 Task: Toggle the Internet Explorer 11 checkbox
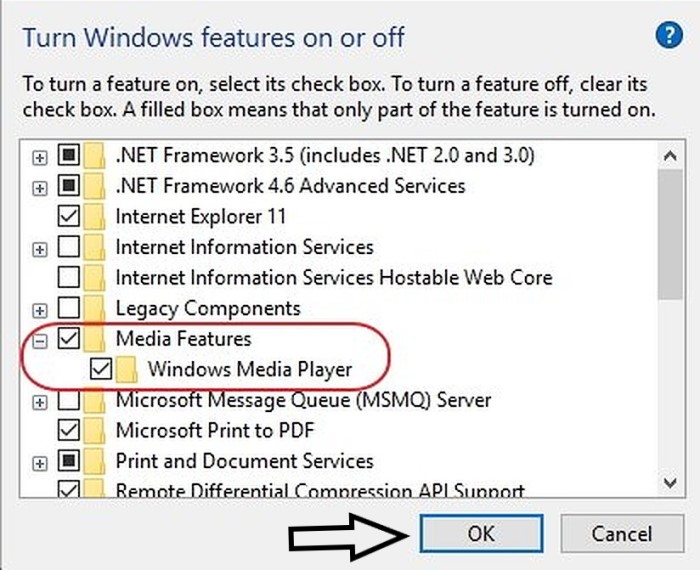pyautogui.click(x=69, y=216)
